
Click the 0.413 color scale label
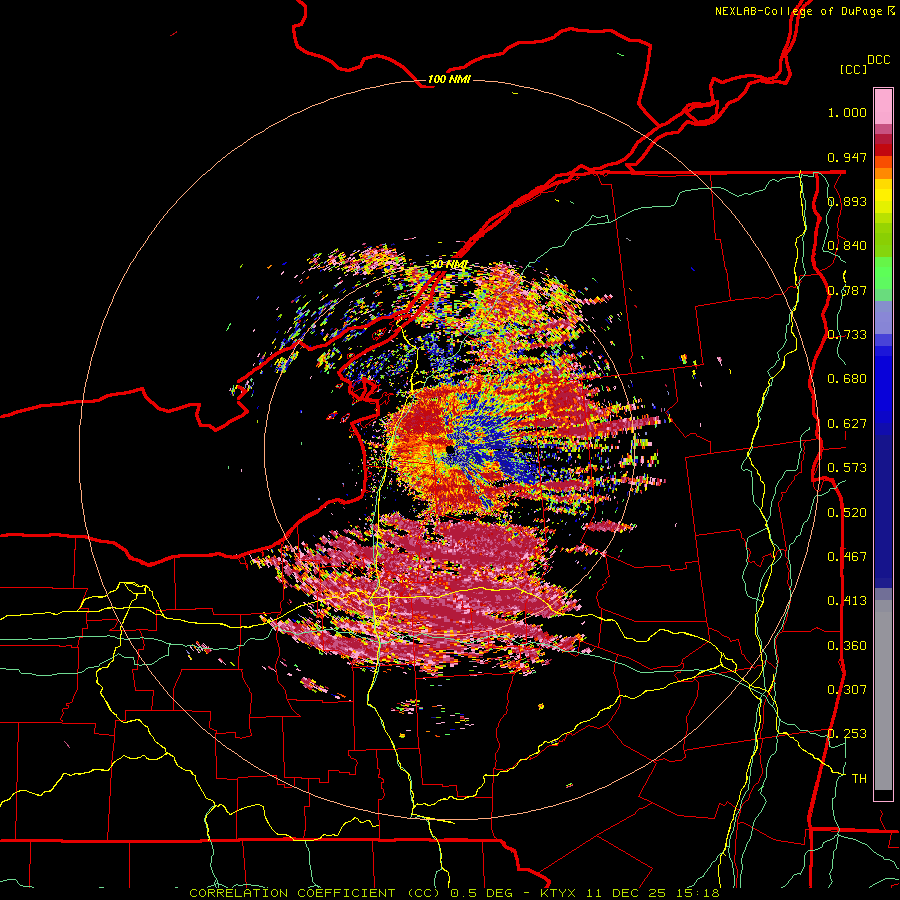click(x=847, y=601)
